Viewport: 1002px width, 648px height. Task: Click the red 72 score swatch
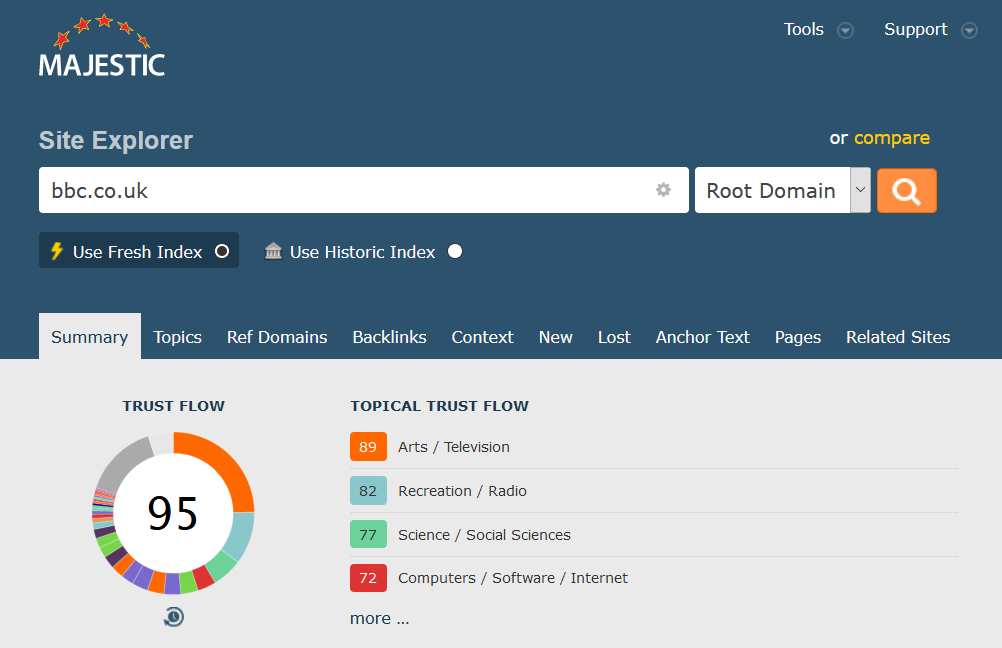(x=368, y=578)
